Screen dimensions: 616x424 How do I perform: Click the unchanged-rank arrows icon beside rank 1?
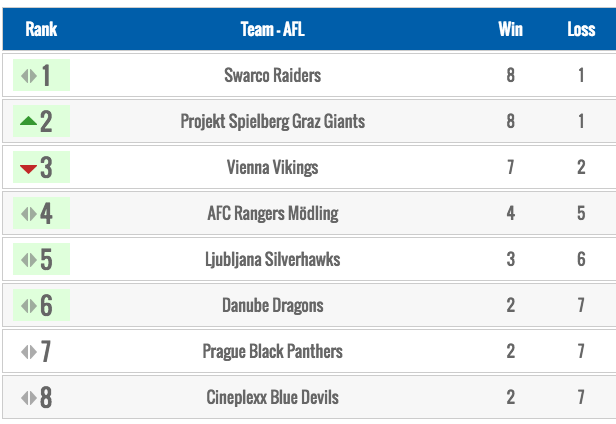pos(28,76)
